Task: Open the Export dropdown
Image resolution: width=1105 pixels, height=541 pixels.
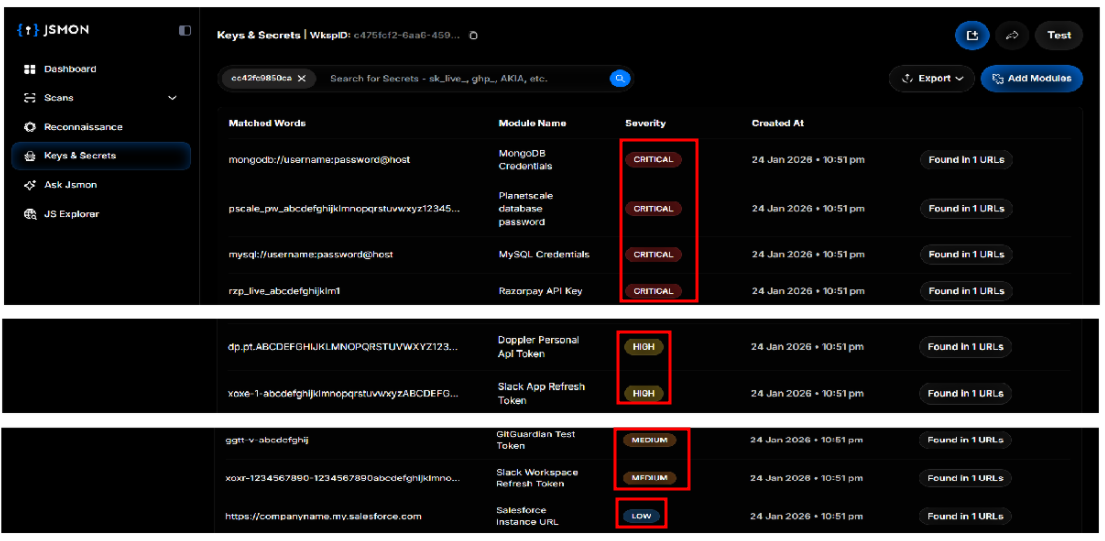Action: tap(932, 78)
